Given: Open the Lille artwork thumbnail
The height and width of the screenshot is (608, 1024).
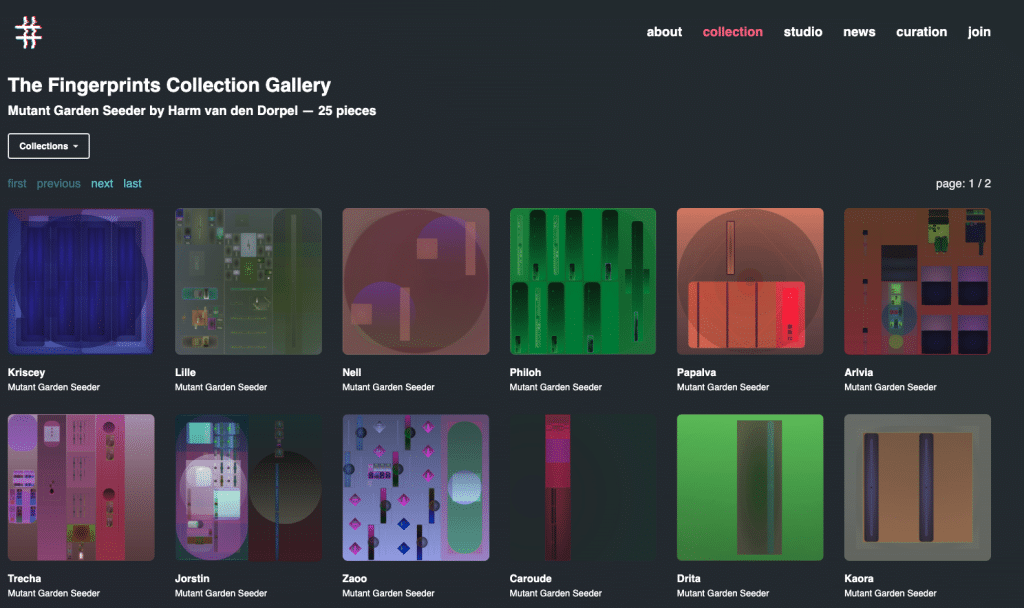Looking at the screenshot, I should (x=248, y=281).
